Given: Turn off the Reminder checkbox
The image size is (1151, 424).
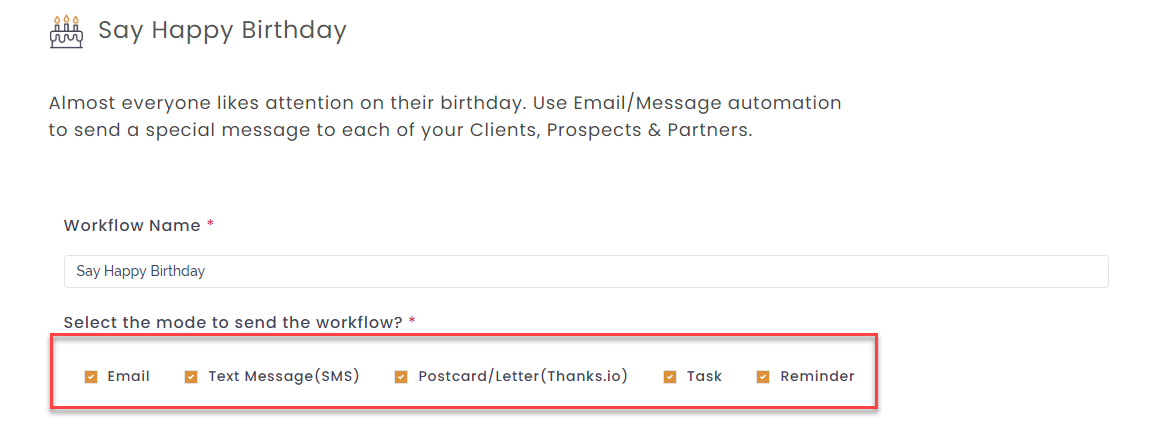Looking at the screenshot, I should (x=763, y=377).
